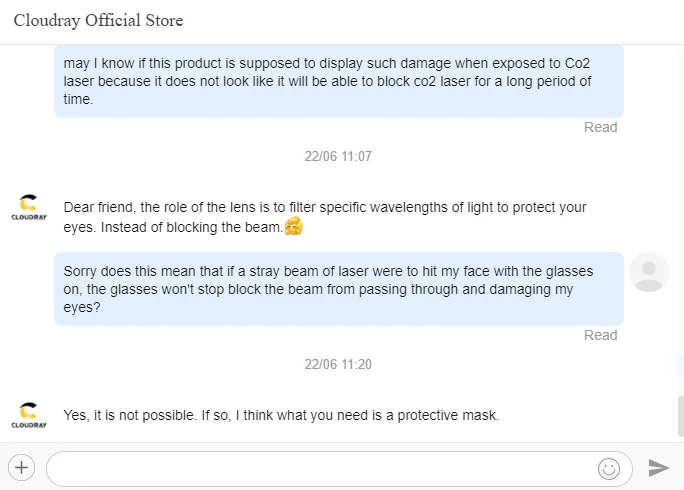
Task: Open the grey user profile avatar
Action: point(649,271)
